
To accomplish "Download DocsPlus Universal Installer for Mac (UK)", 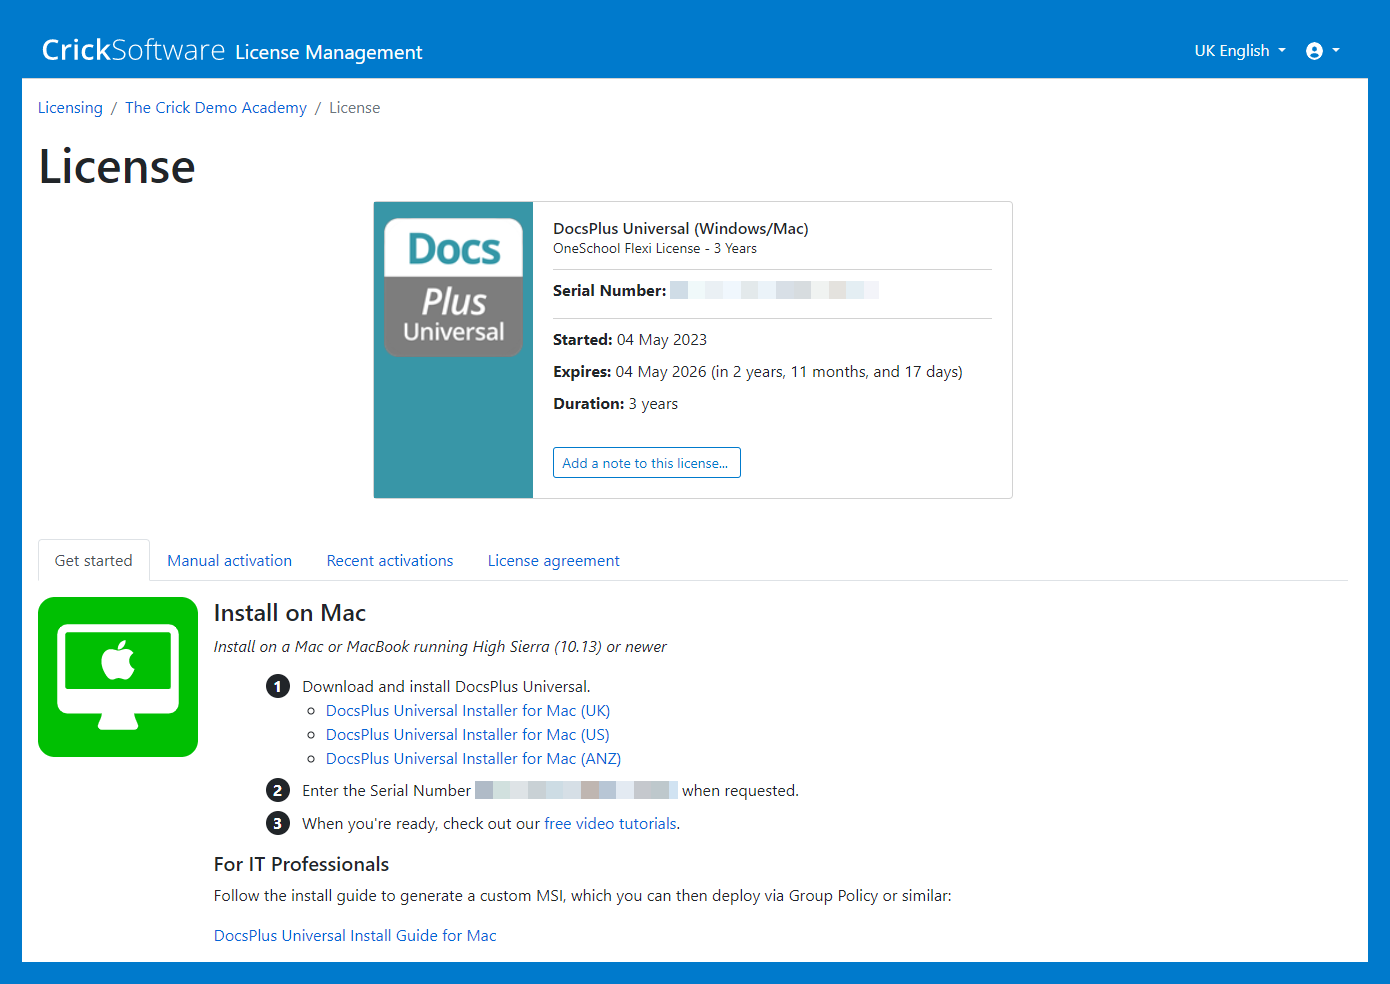I will click(468, 711).
